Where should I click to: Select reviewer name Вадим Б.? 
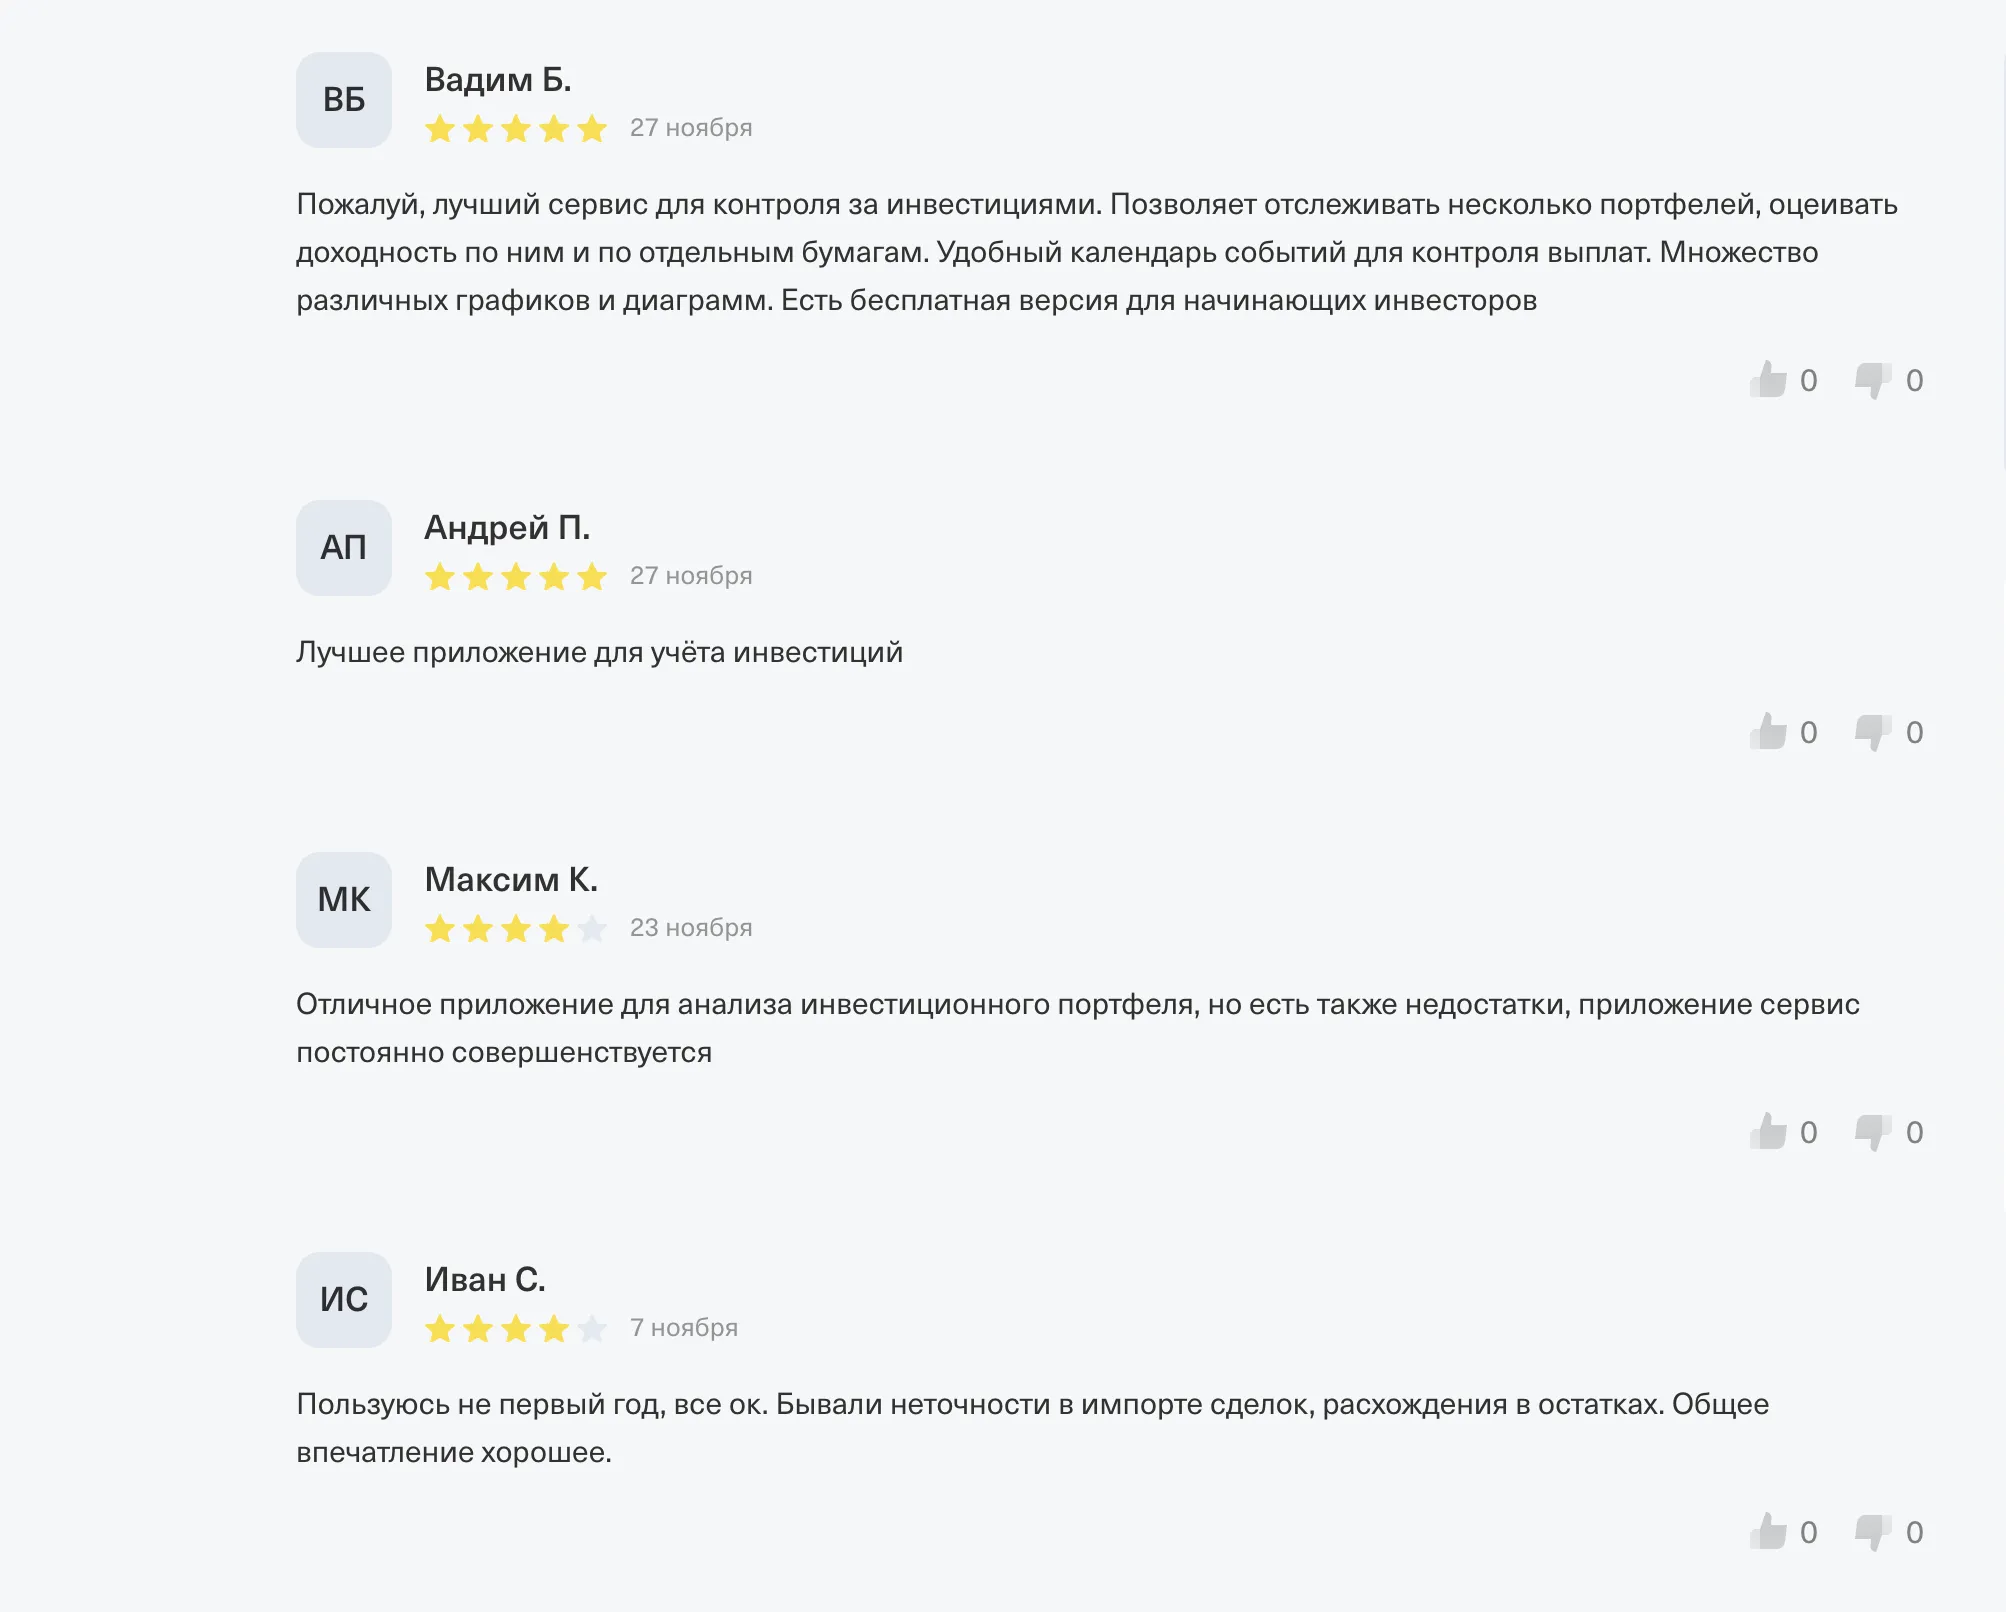tap(498, 80)
